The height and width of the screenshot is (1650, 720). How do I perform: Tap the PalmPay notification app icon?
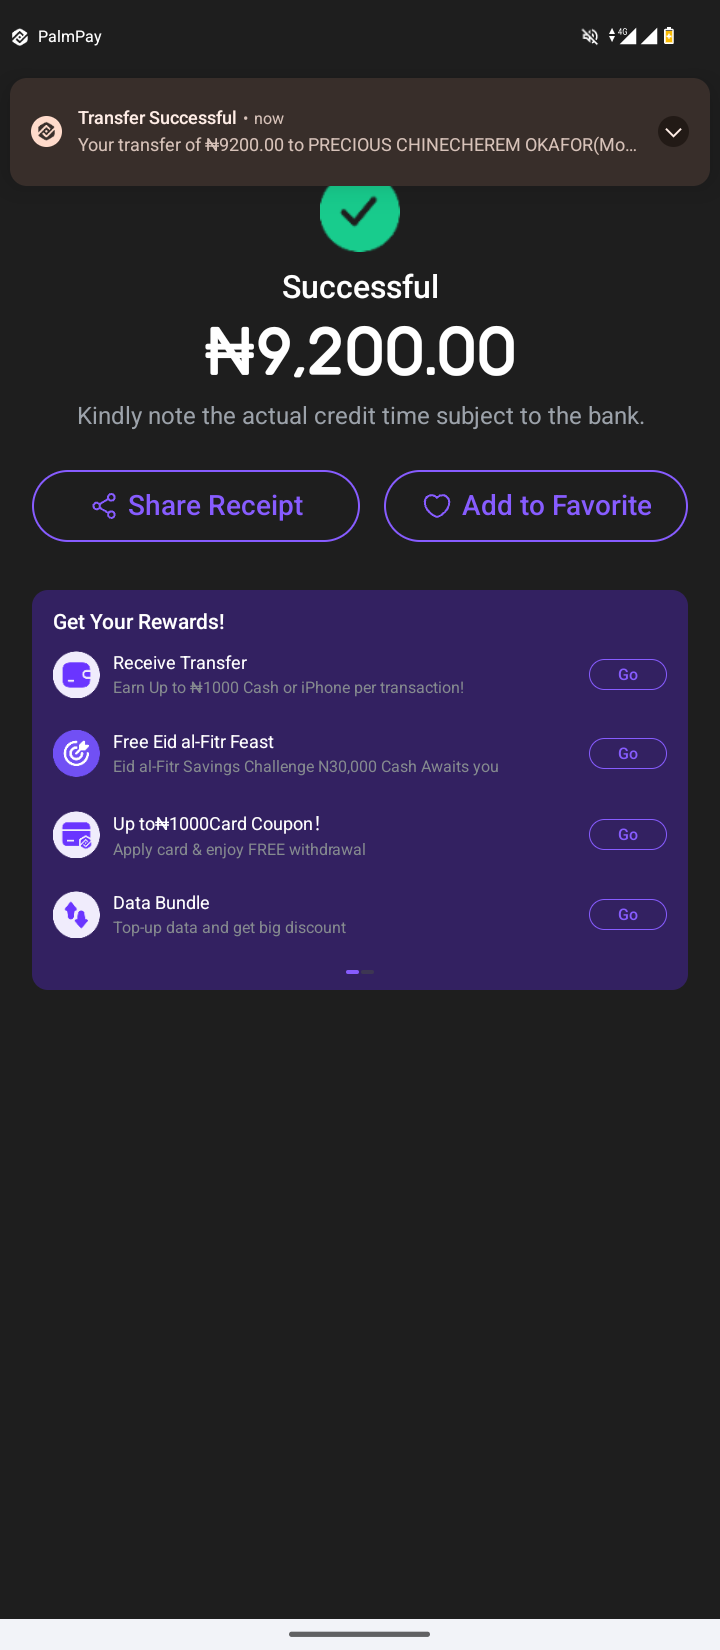tap(46, 131)
